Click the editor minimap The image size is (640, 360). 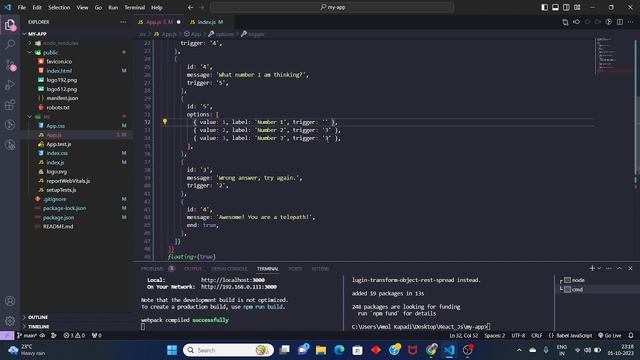[613, 55]
